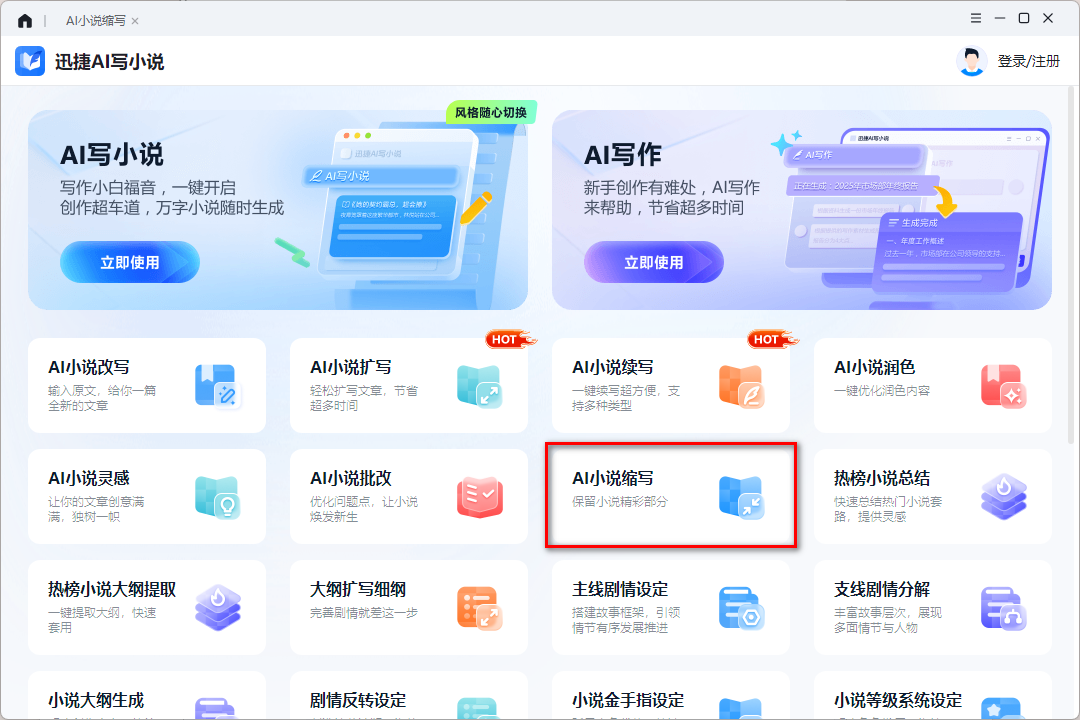Click description 一键优化润色内容
Image resolution: width=1080 pixels, height=720 pixels.
[x=882, y=391]
